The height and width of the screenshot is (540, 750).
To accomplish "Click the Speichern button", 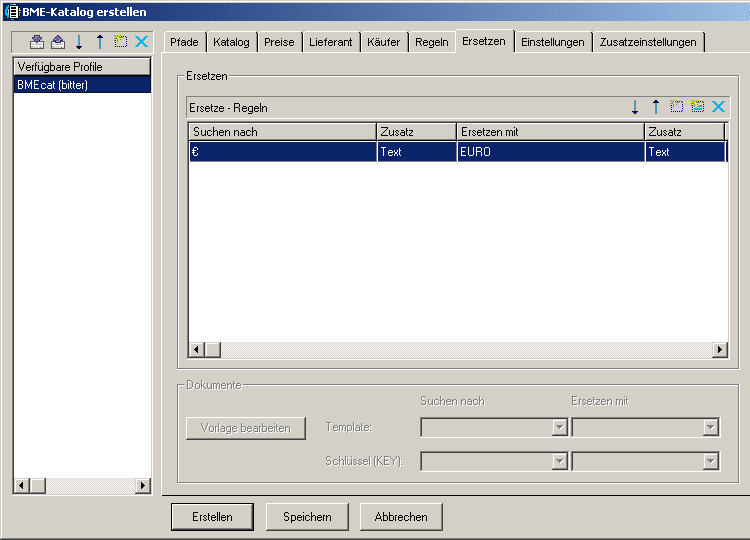I will [307, 517].
